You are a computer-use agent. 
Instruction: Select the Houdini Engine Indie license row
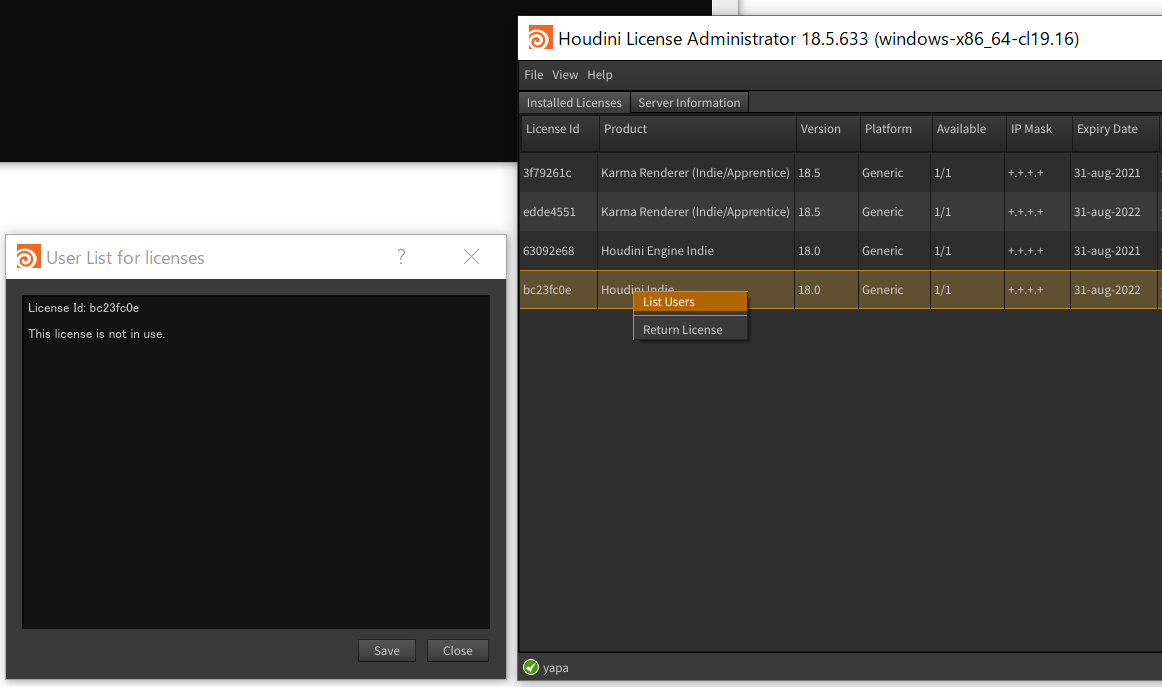coord(840,250)
